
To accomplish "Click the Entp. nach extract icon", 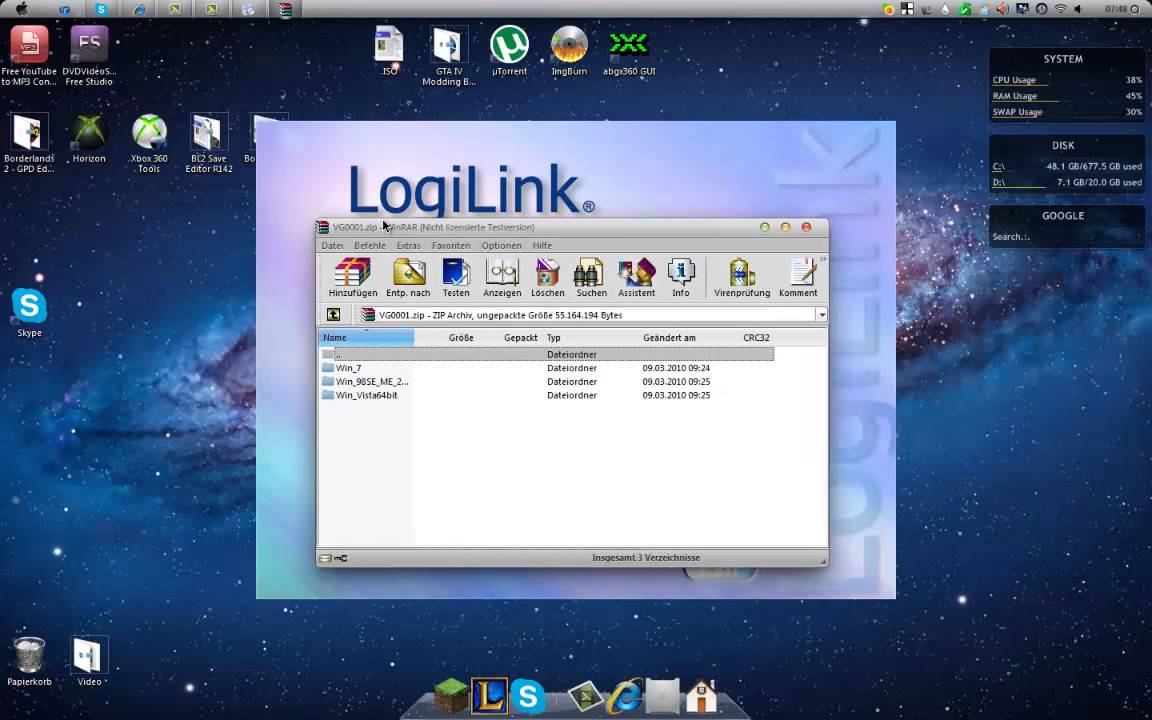I will [x=408, y=278].
